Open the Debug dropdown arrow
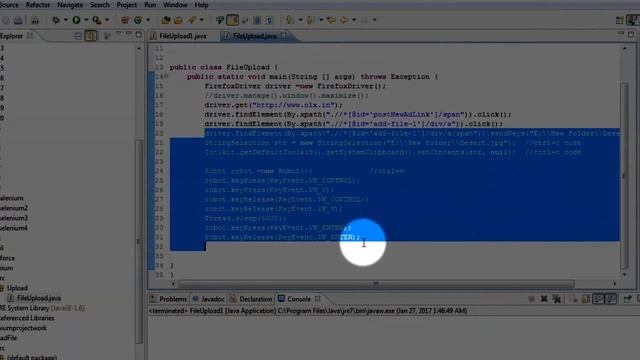The width and height of the screenshot is (640, 360). [x=65, y=20]
